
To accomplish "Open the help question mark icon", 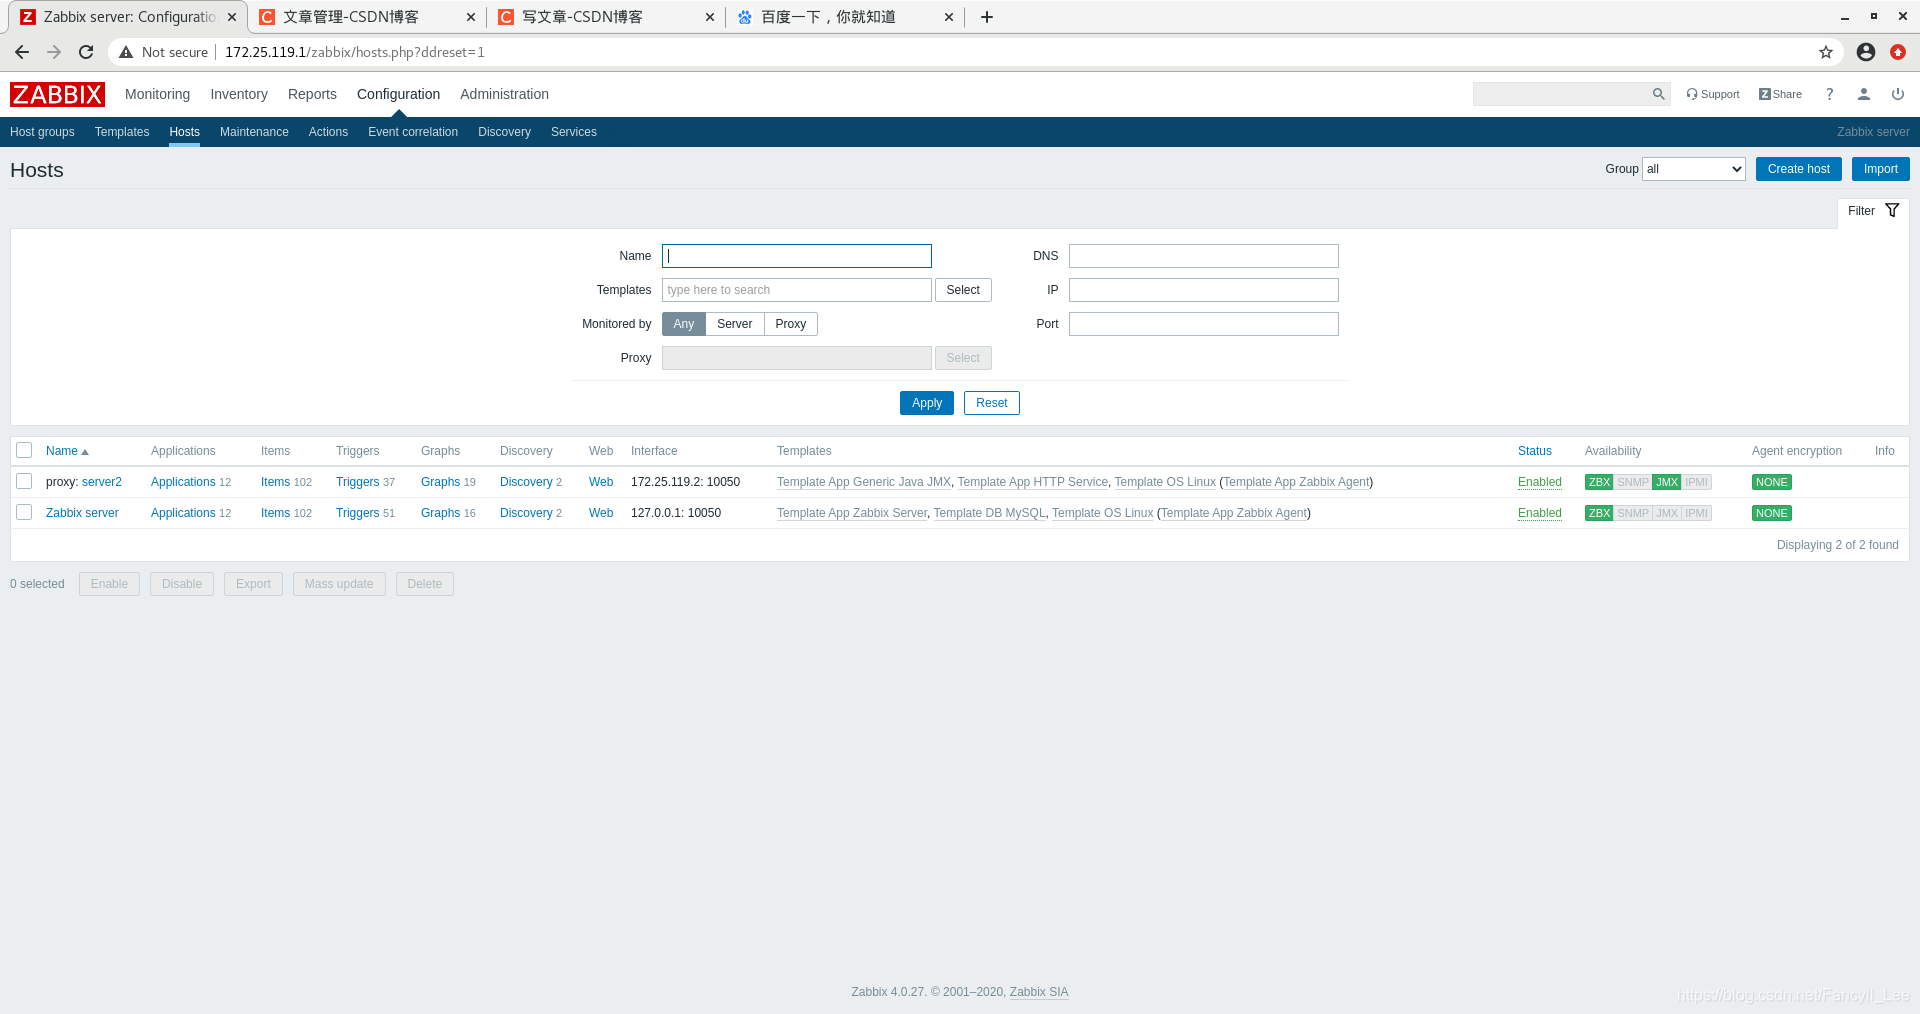I will pyautogui.click(x=1829, y=94).
